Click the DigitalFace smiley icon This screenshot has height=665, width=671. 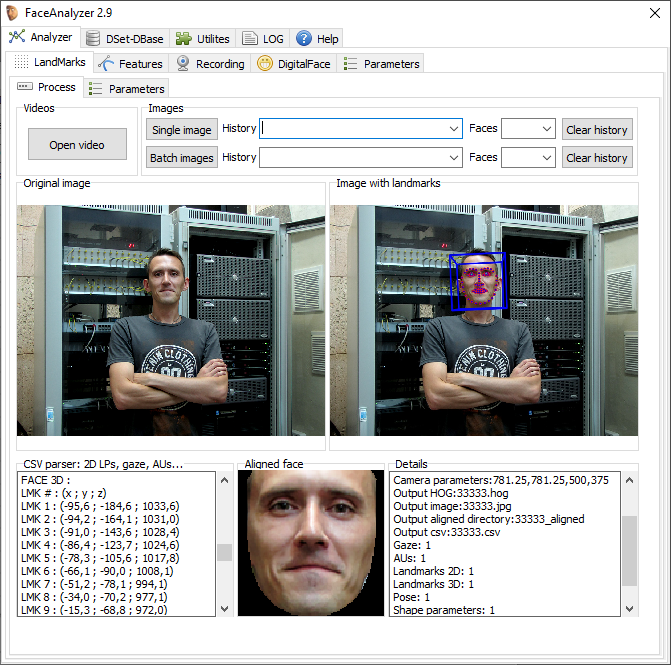point(264,64)
